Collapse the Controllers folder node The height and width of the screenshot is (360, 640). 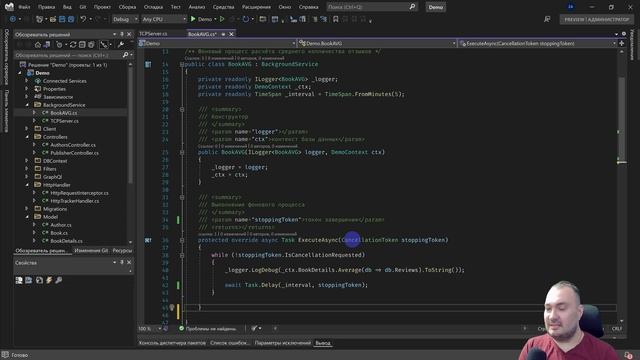[x=27, y=137]
